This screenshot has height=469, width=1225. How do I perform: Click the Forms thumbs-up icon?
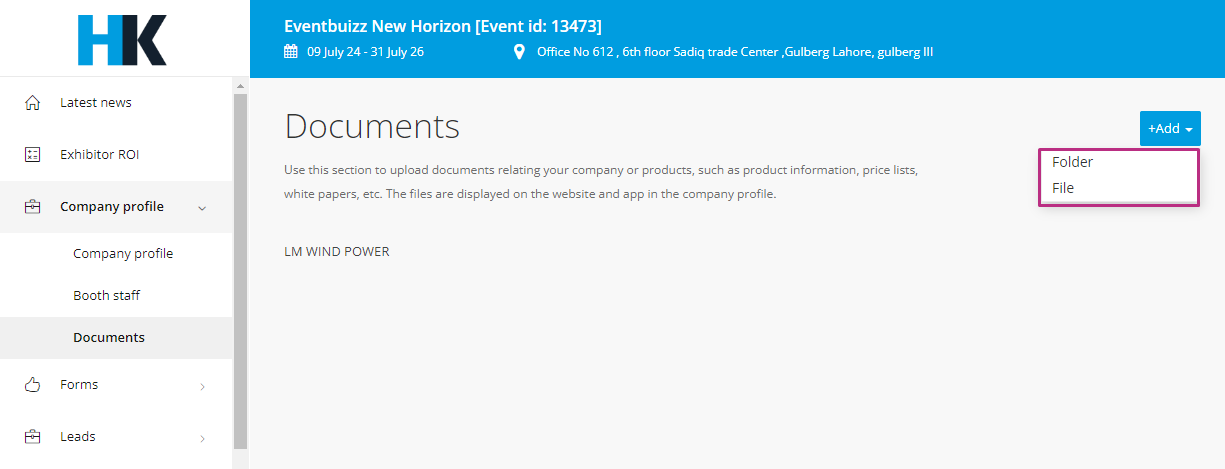32,384
